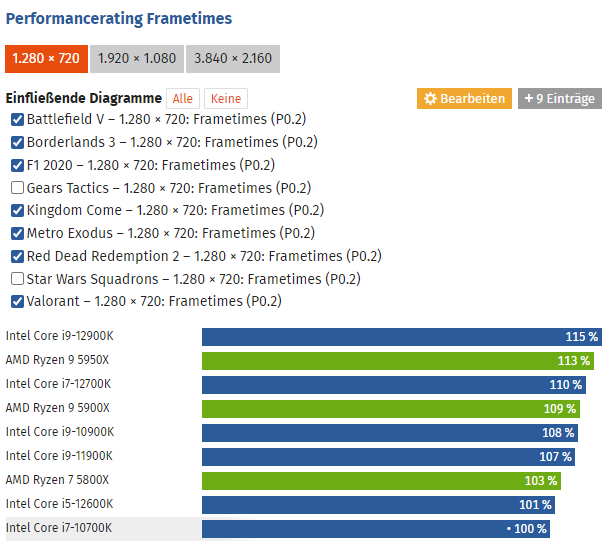Viewport: 614px width, 541px height.
Task: Select the 1.280 × 720 resolution tab
Action: click(46, 59)
